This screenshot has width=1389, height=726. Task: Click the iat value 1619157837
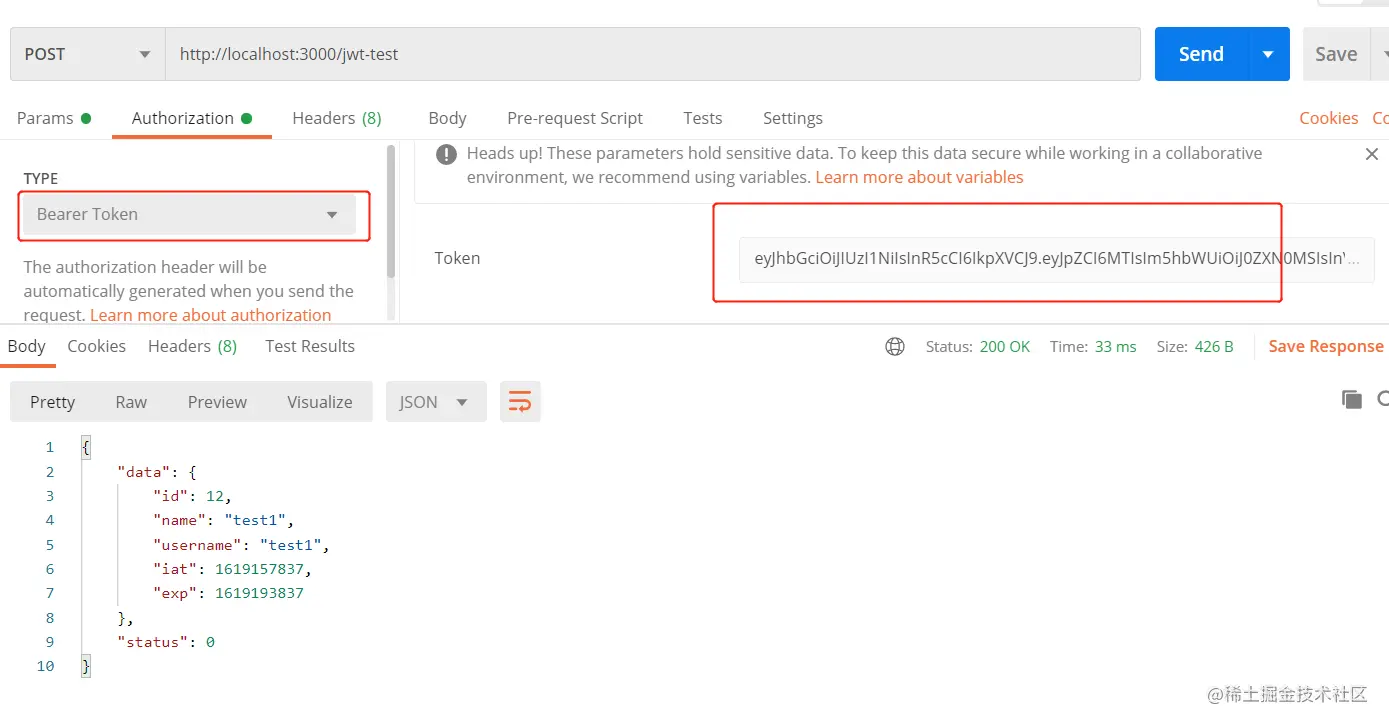point(261,569)
